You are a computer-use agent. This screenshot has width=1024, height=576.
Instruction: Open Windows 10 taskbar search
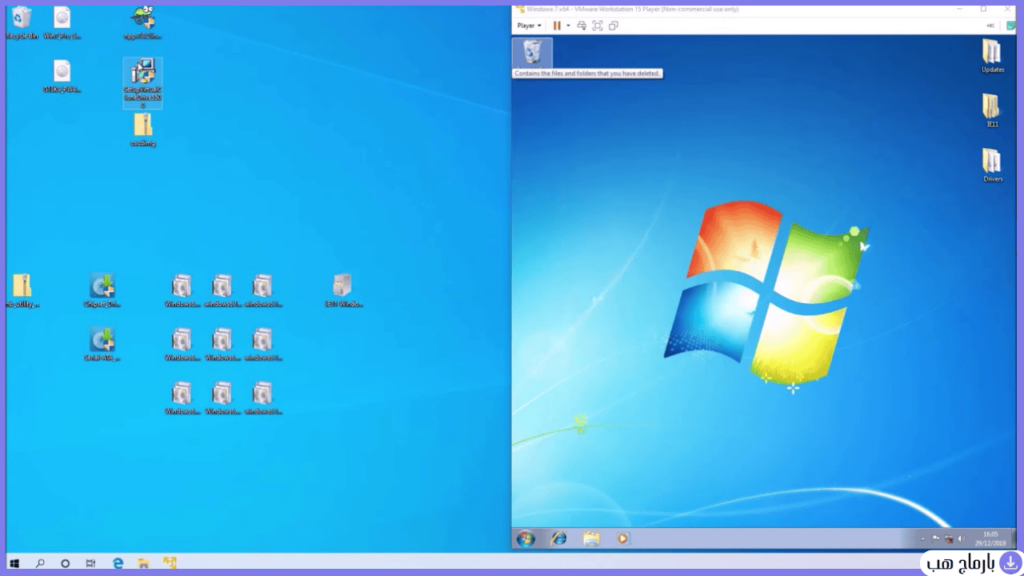[40, 563]
